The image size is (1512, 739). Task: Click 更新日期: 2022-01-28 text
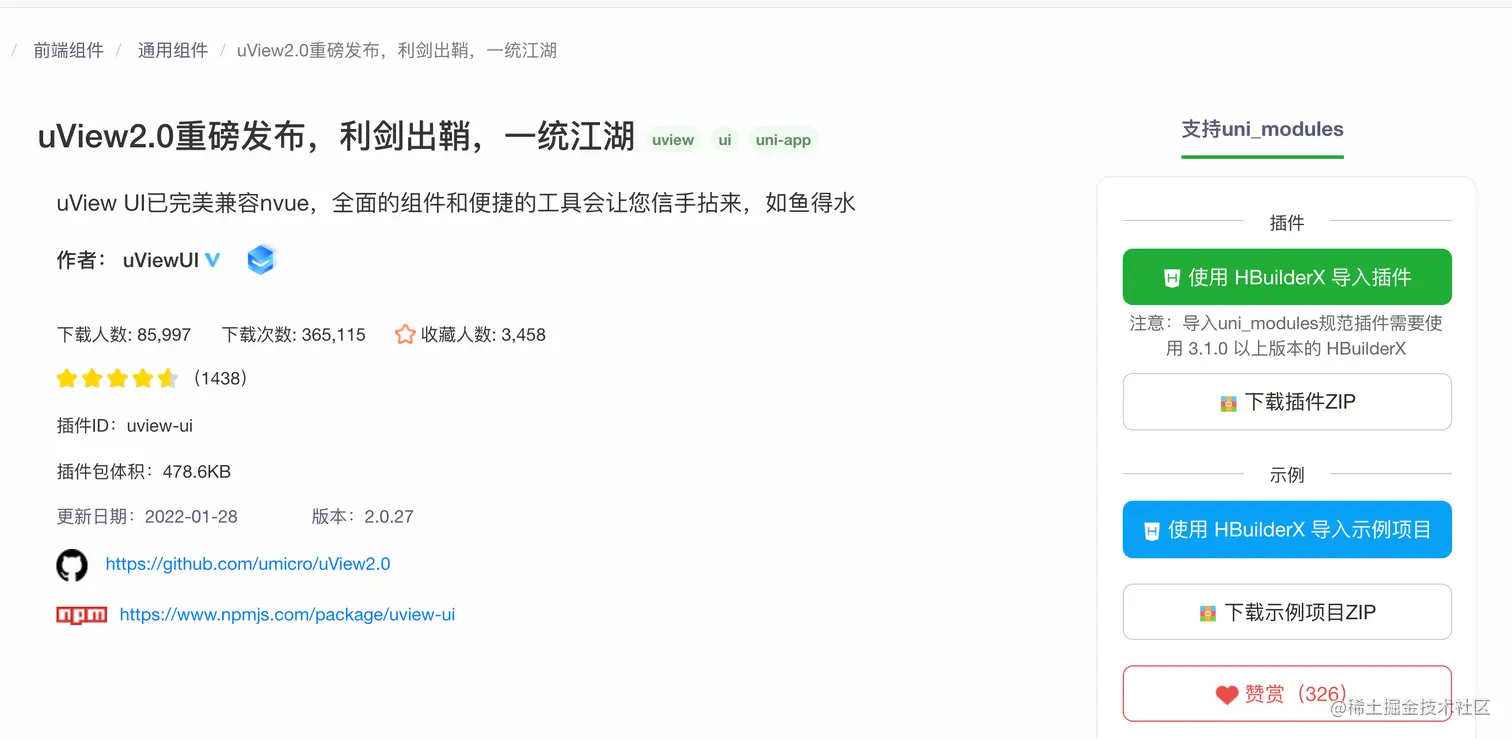pos(147,516)
